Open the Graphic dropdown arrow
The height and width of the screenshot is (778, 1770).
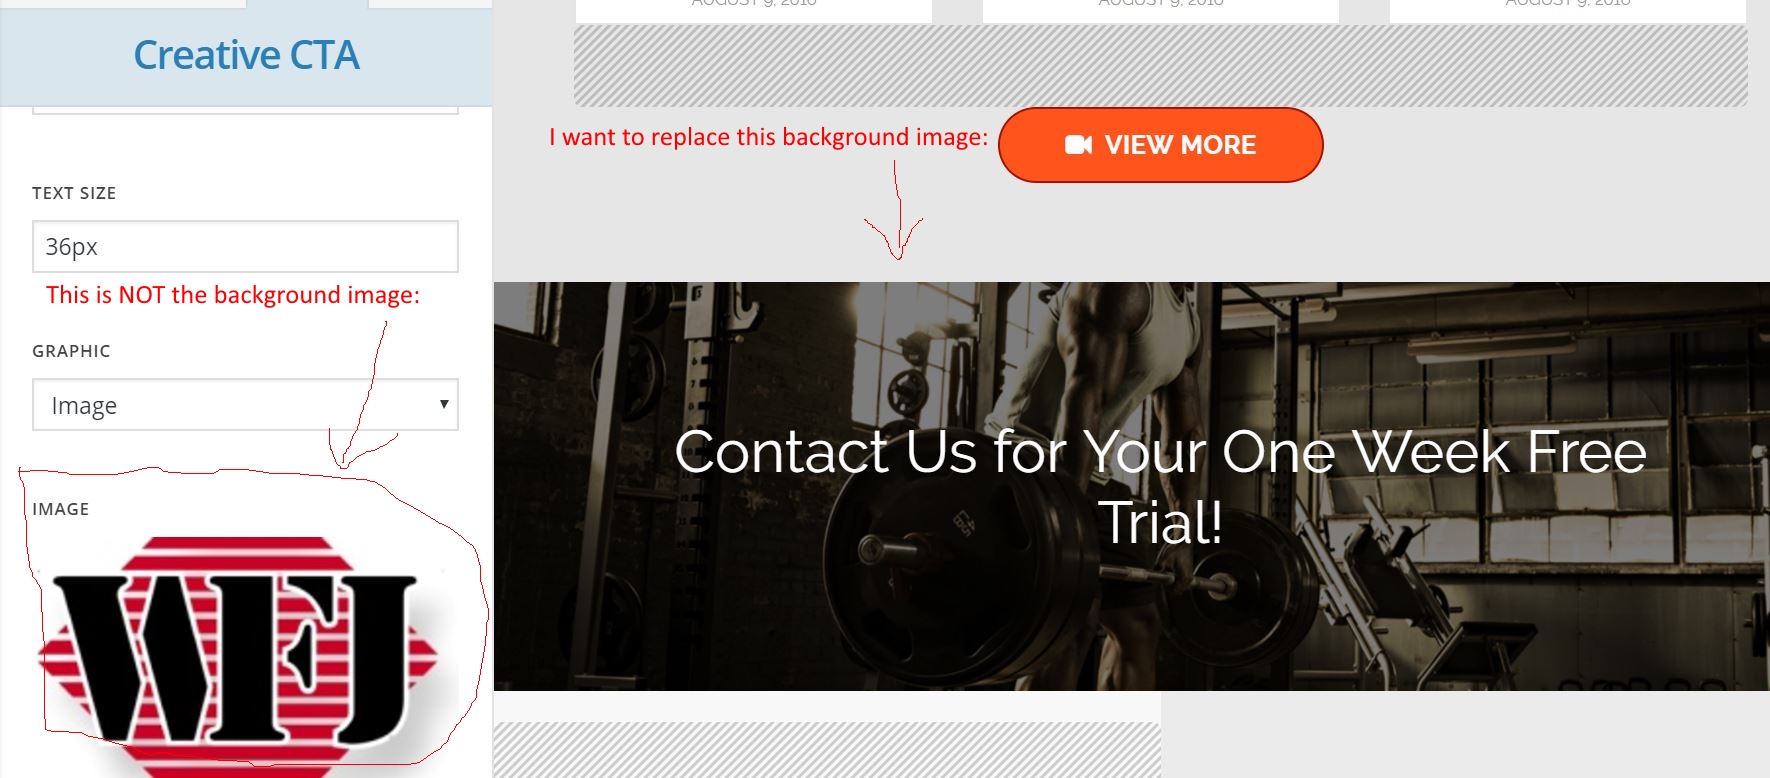click(444, 404)
